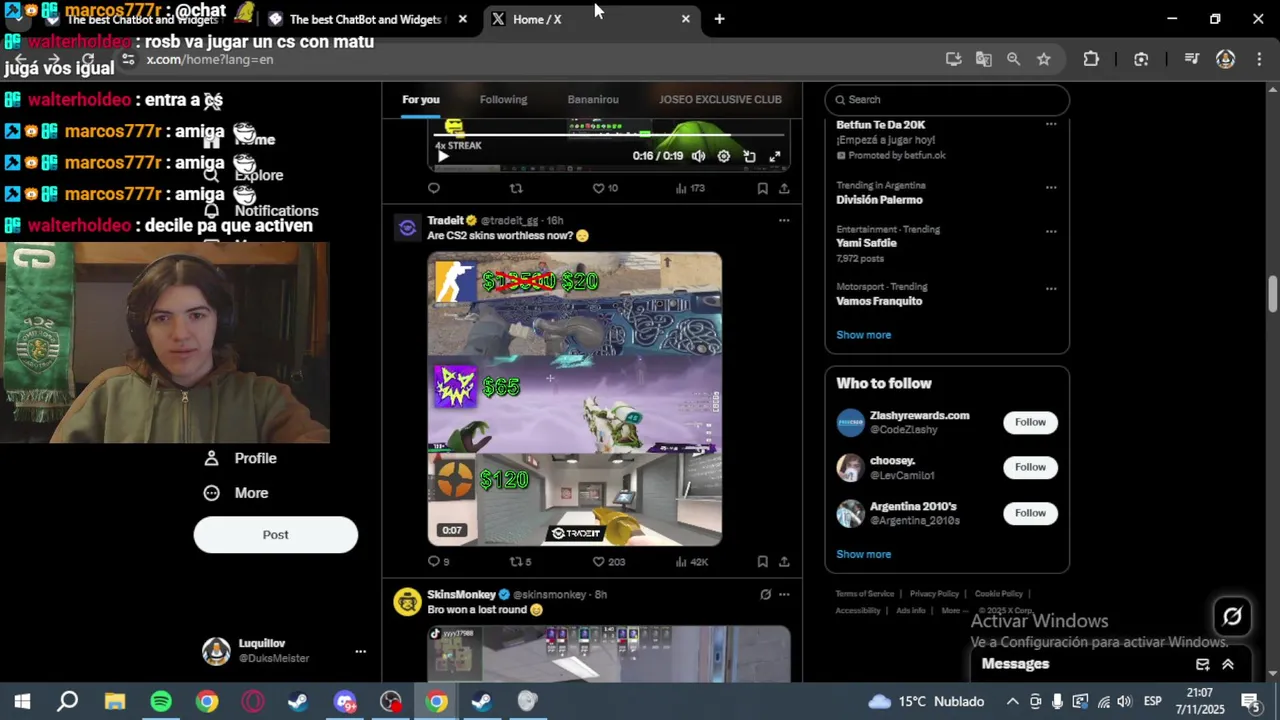Image resolution: width=1280 pixels, height=720 pixels.
Task: Expand top video to fullscreen
Action: pyautogui.click(x=775, y=156)
